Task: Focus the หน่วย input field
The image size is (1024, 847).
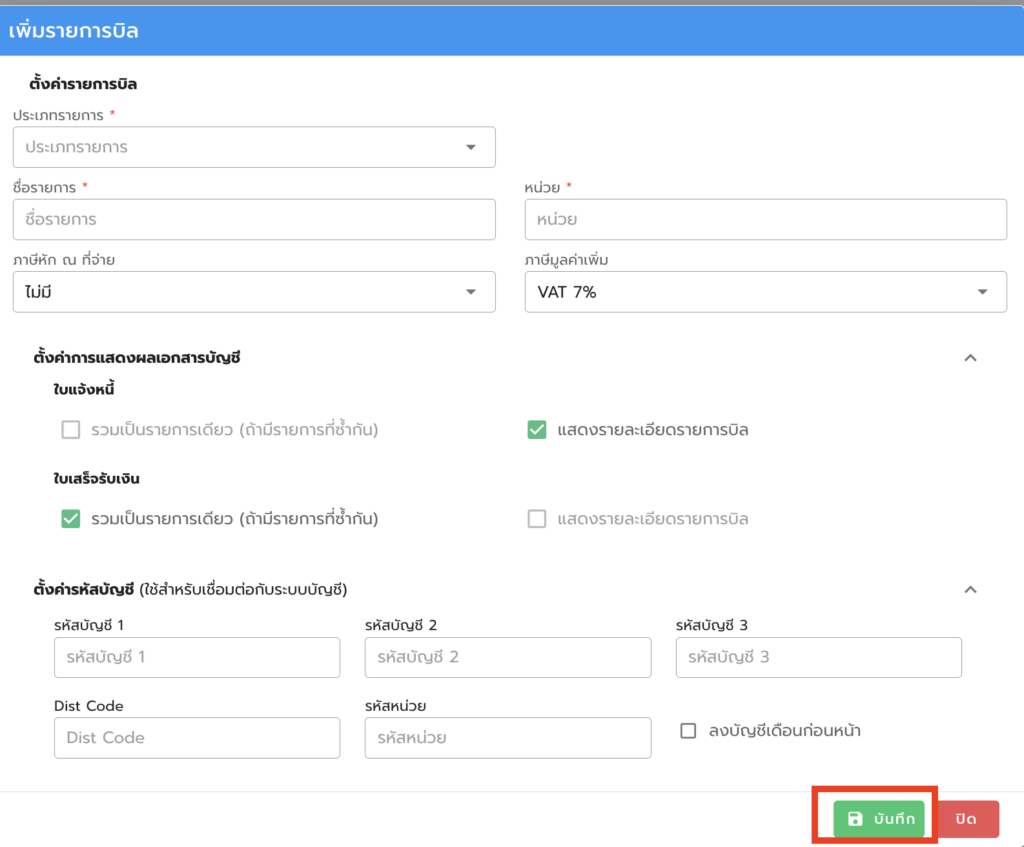Action: point(765,219)
